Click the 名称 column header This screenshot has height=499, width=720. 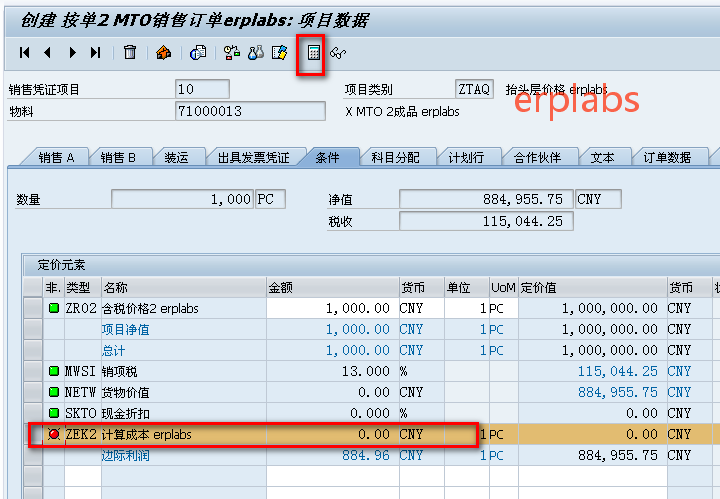pyautogui.click(x=184, y=287)
